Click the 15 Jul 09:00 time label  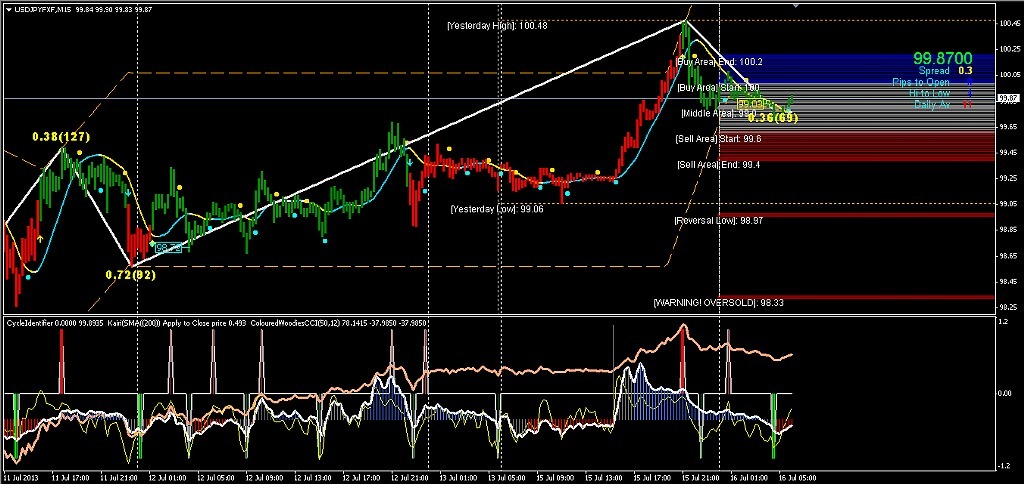(x=554, y=477)
